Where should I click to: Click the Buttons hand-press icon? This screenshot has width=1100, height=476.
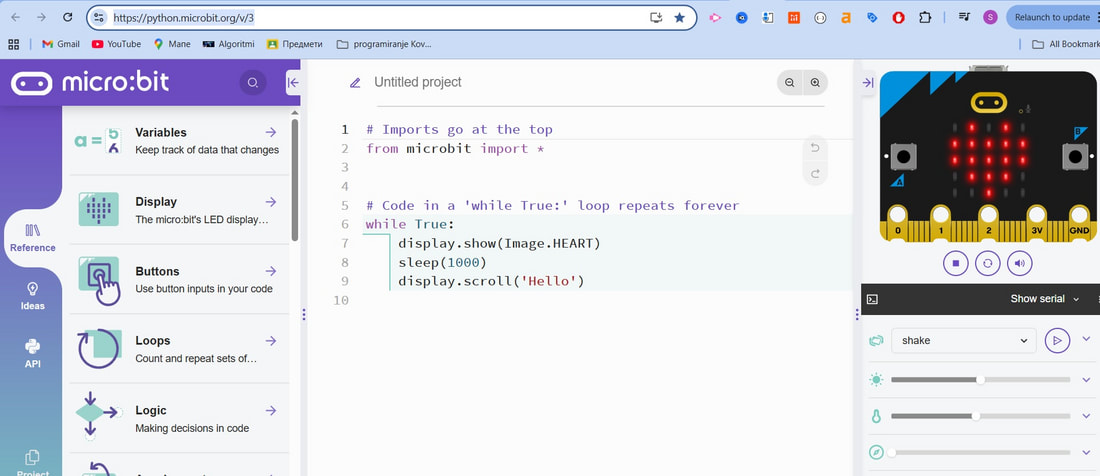(x=99, y=280)
